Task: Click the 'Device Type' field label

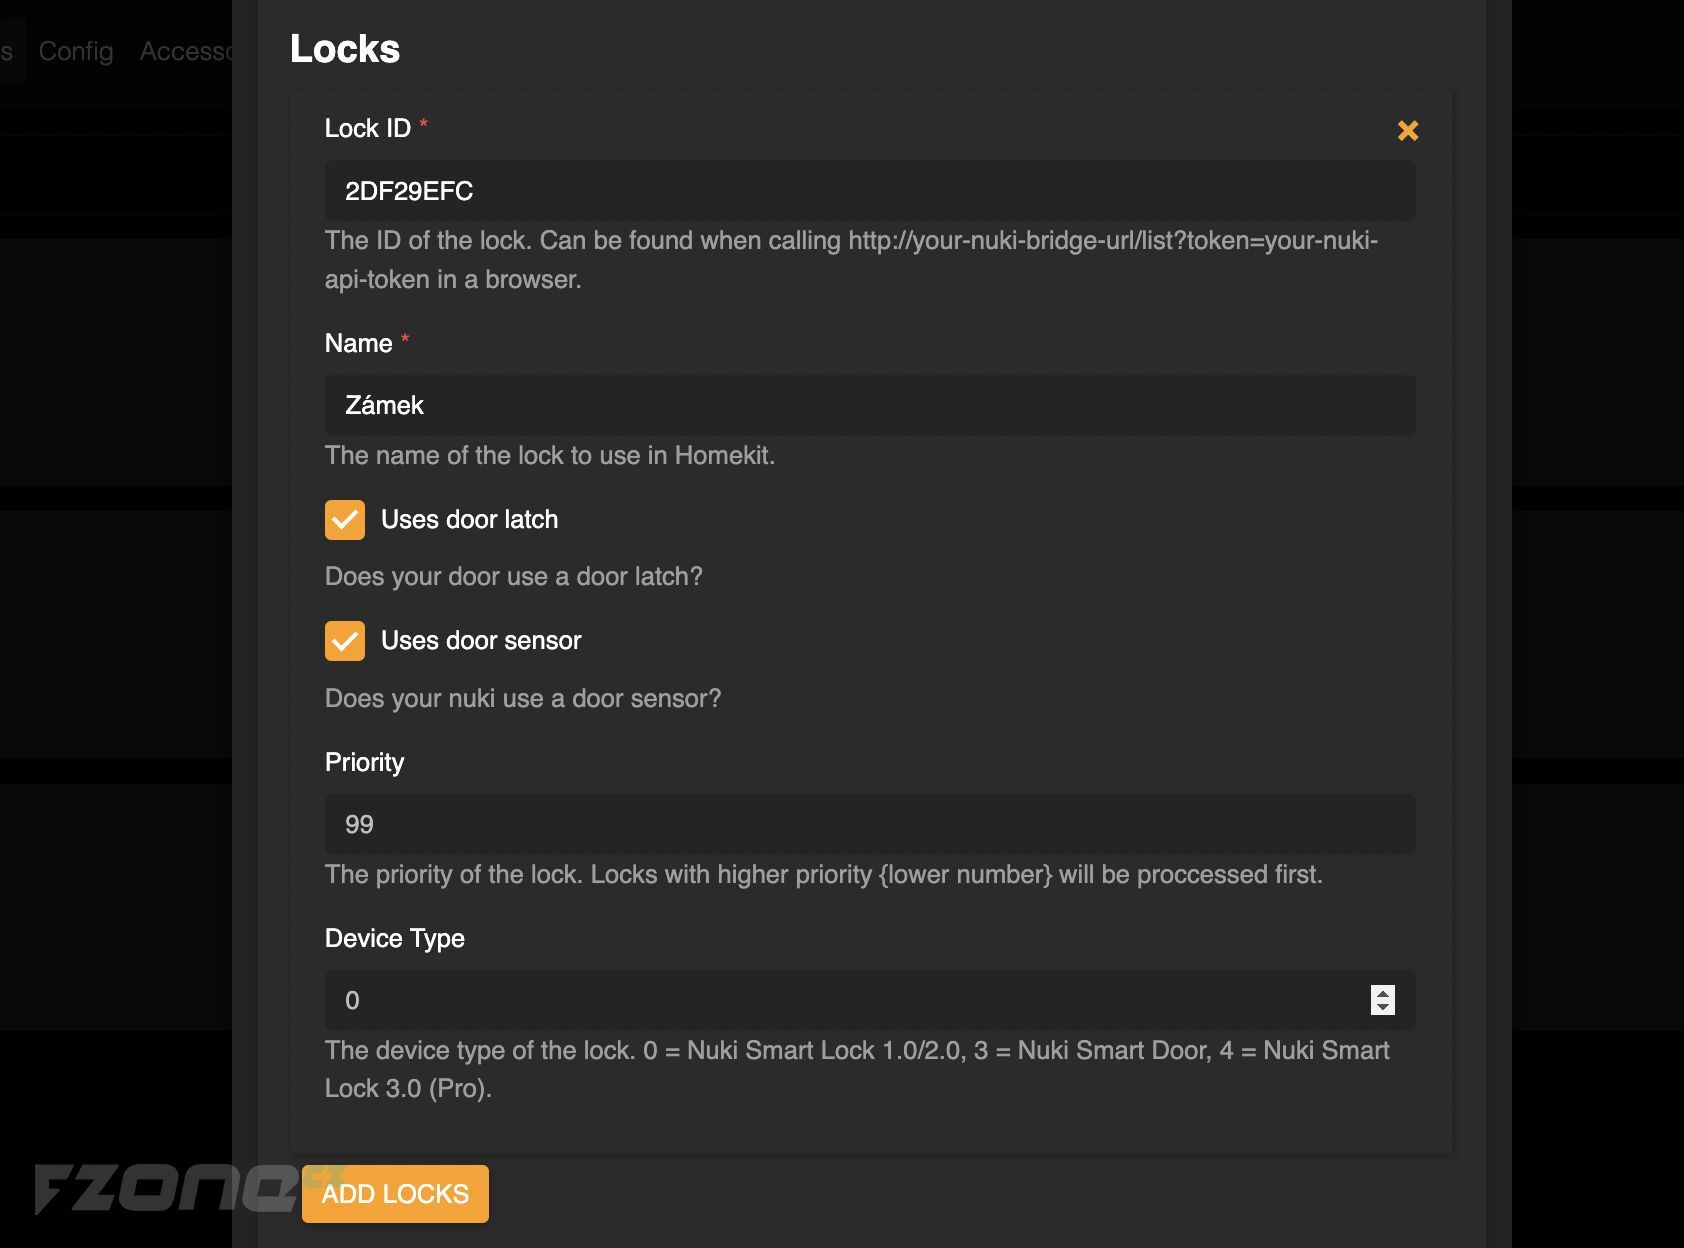Action: point(394,938)
